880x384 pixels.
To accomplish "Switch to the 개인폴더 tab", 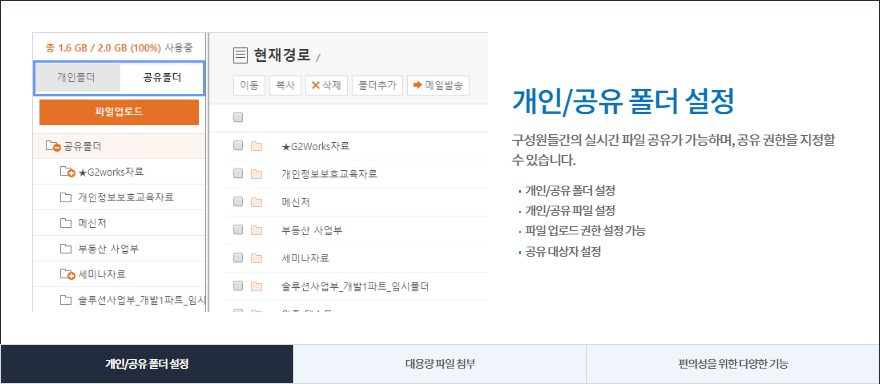I will point(76,78).
